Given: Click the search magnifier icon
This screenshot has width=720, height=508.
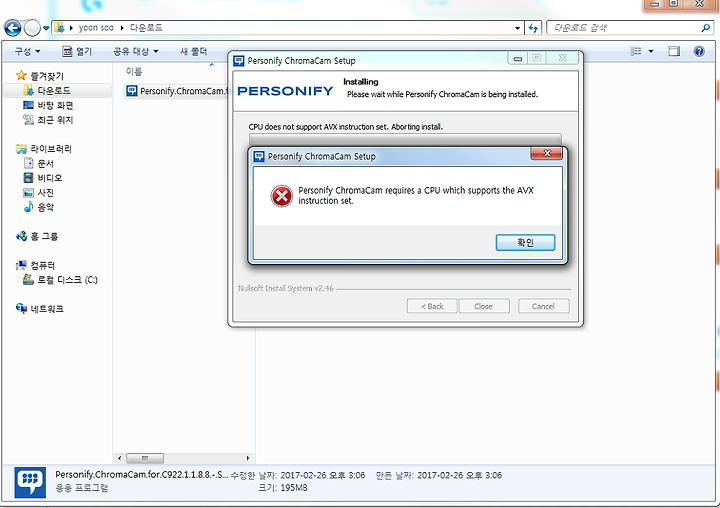Looking at the screenshot, I should tap(705, 28).
